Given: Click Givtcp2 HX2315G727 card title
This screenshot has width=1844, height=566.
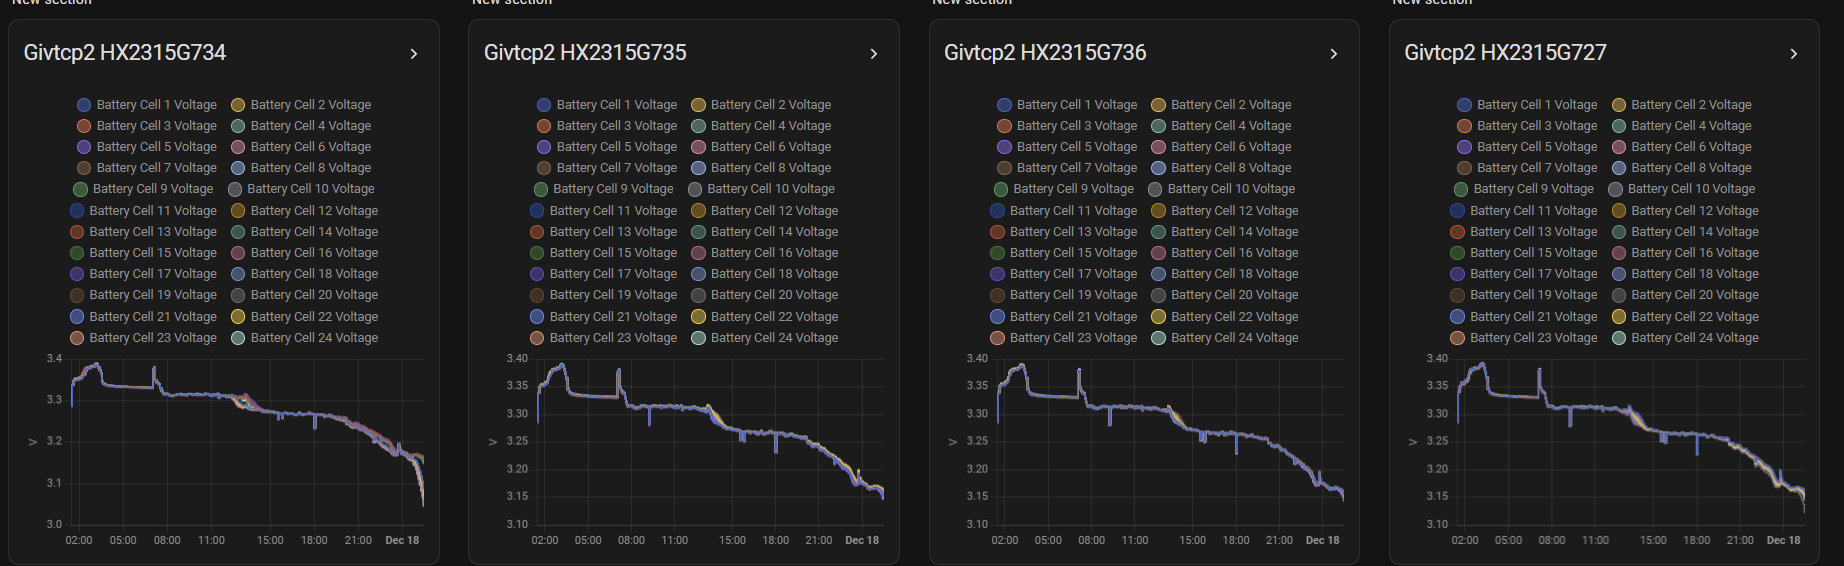Looking at the screenshot, I should (1505, 53).
